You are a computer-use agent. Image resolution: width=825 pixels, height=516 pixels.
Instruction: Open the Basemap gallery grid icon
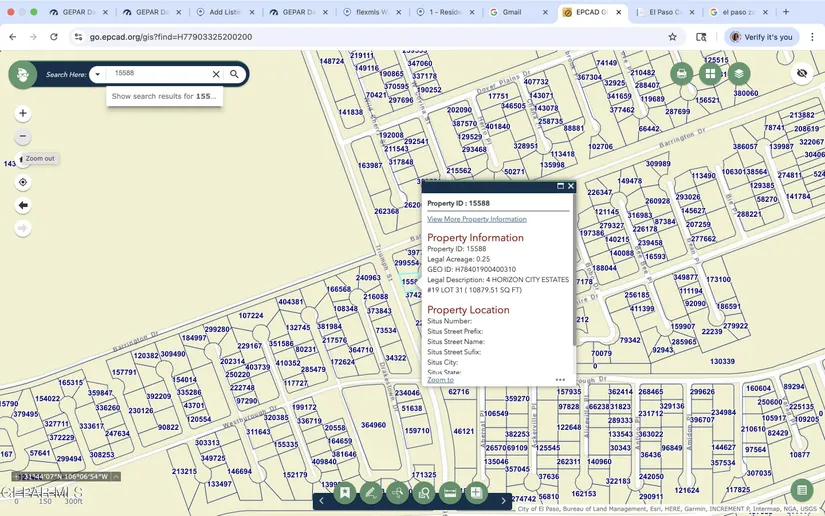pos(710,74)
